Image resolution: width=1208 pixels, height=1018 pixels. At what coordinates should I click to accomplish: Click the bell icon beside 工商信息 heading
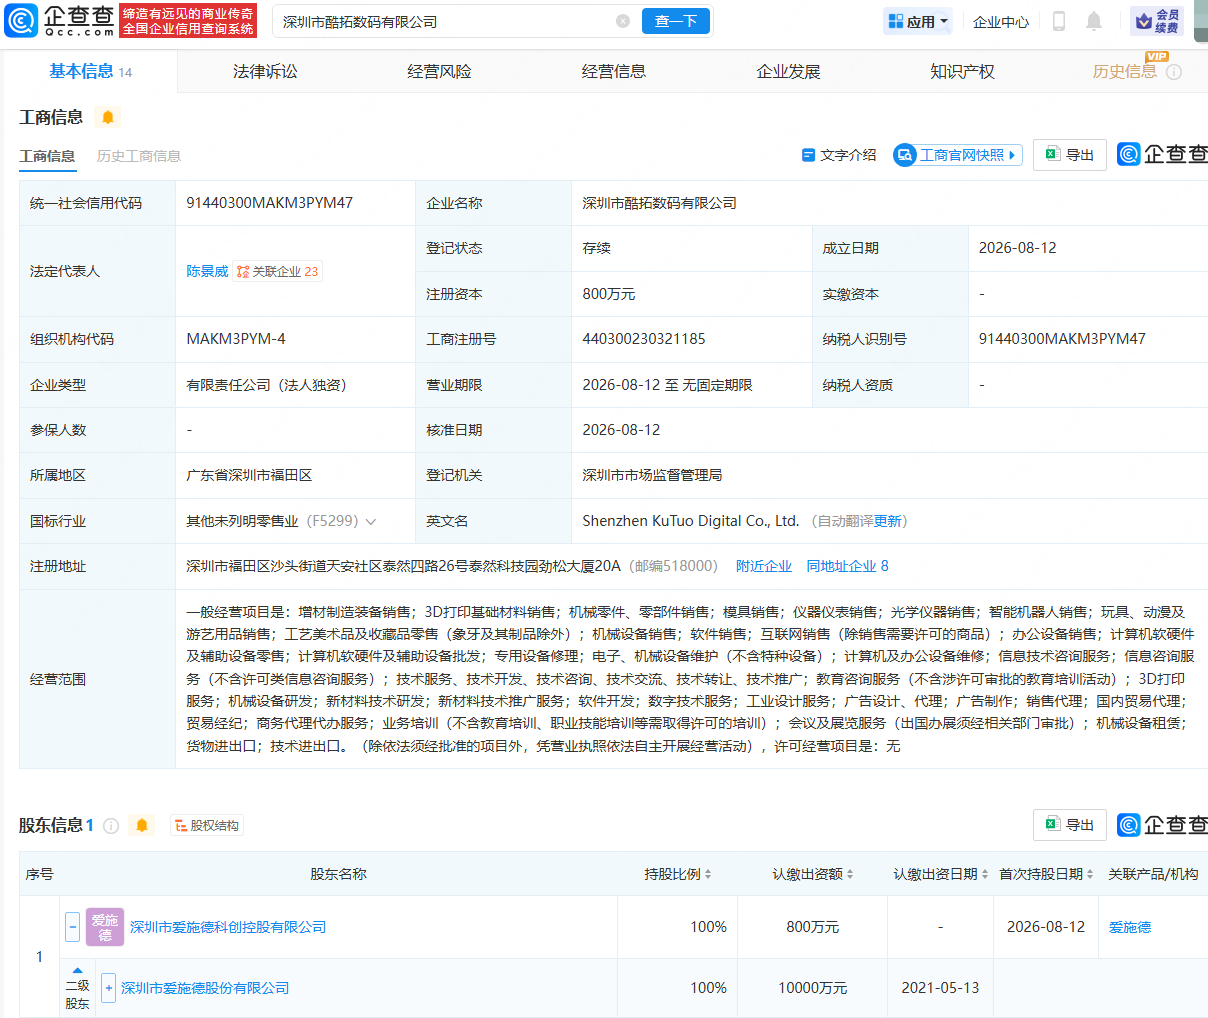coord(108,117)
